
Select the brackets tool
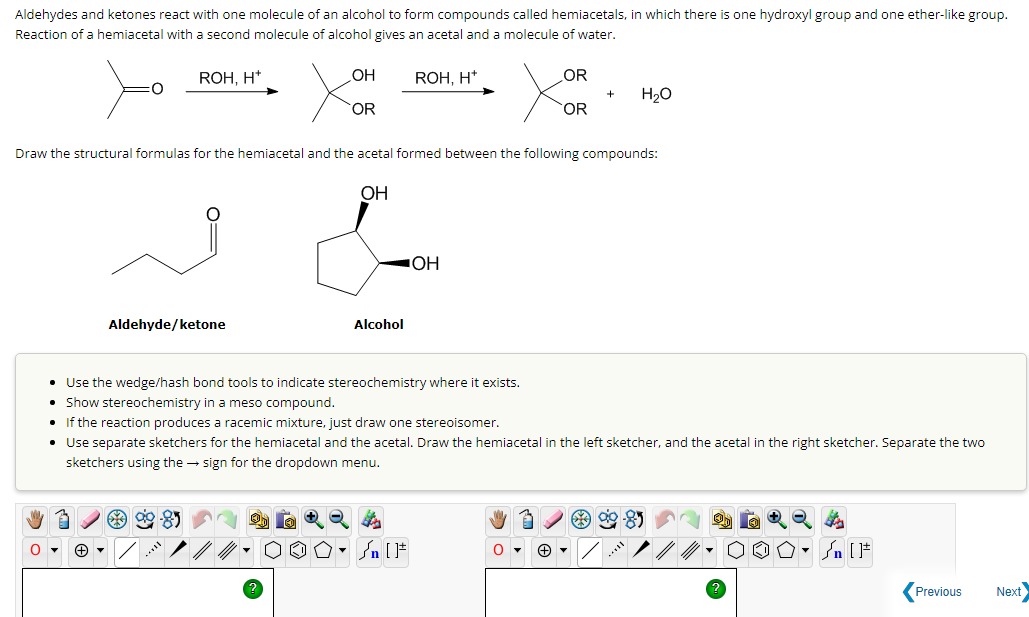395,548
